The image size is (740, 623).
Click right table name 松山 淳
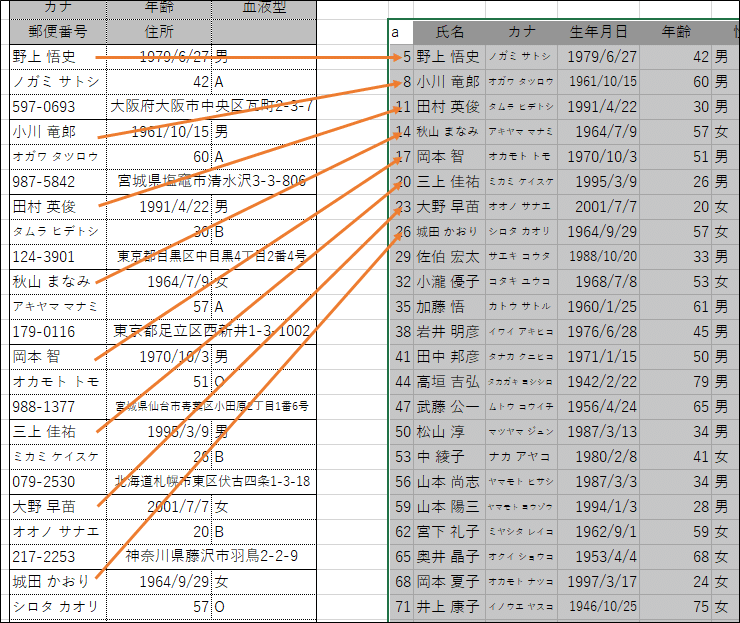(450, 432)
